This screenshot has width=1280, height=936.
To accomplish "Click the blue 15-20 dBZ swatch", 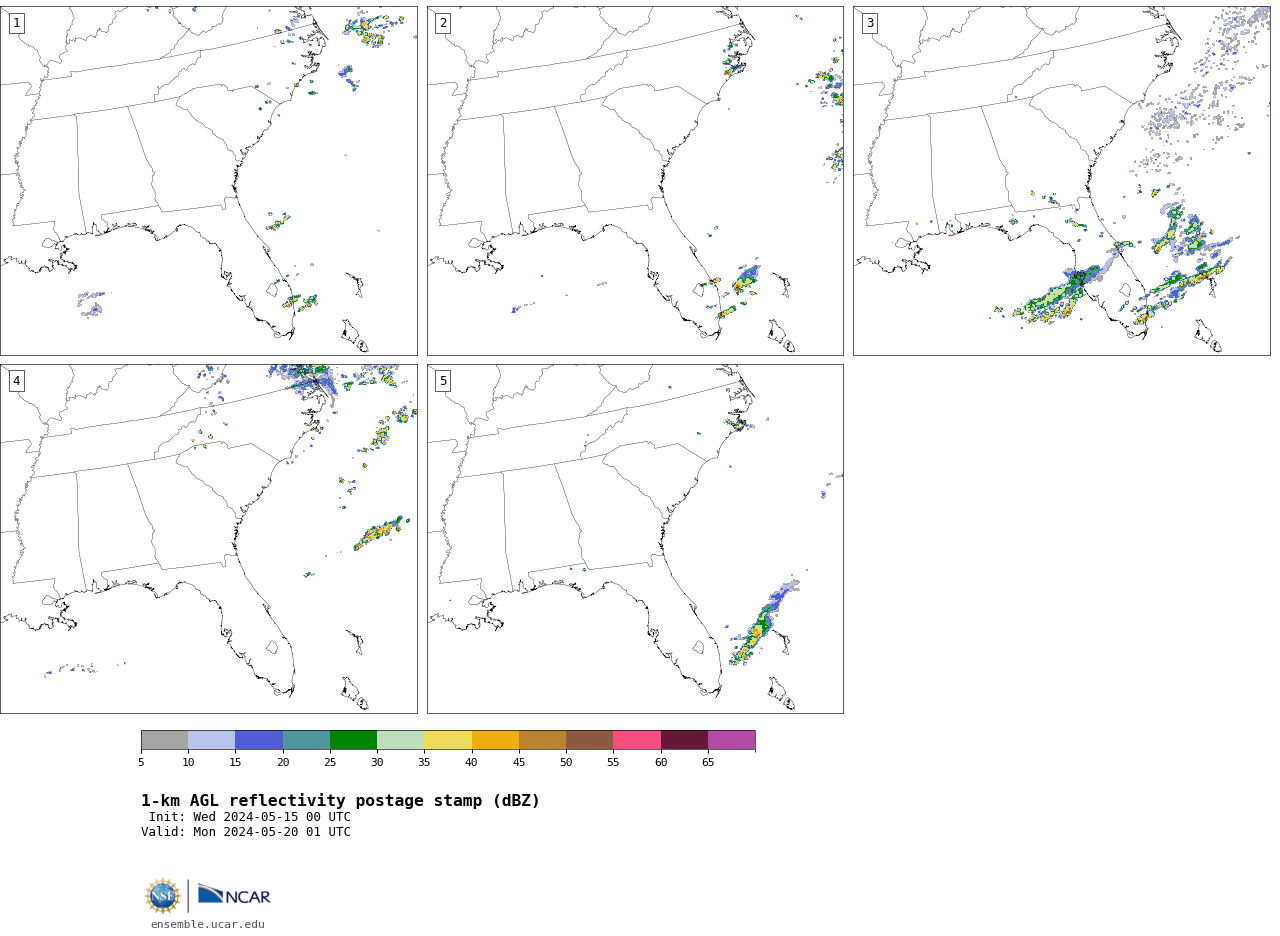I will click(259, 740).
